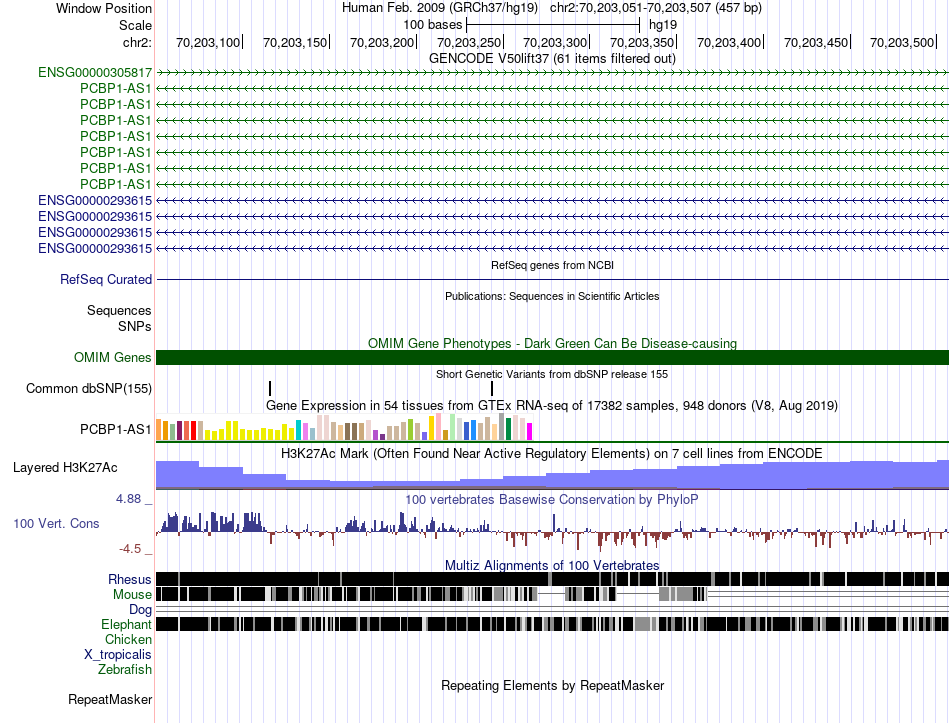The width and height of the screenshot is (950, 723).
Task: Click the SNPs track label
Action: pos(135,326)
